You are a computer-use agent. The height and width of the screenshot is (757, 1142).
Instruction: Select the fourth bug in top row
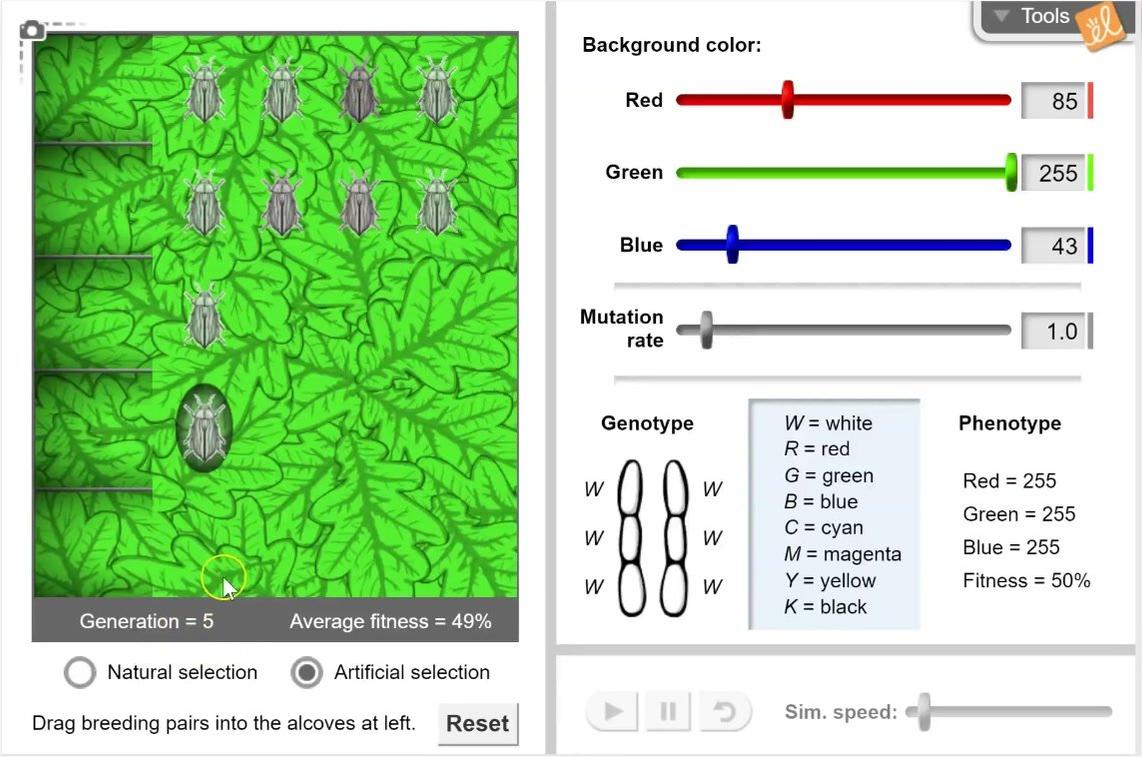tap(437, 90)
